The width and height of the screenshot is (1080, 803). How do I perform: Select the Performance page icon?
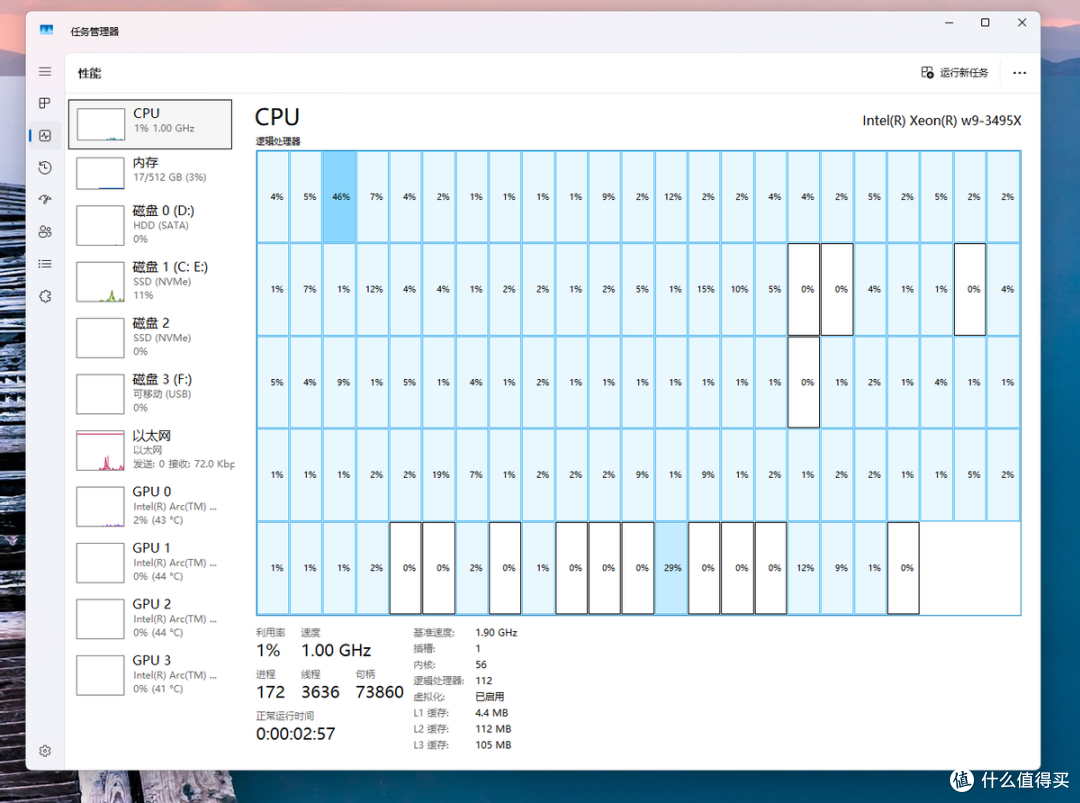tap(45, 136)
